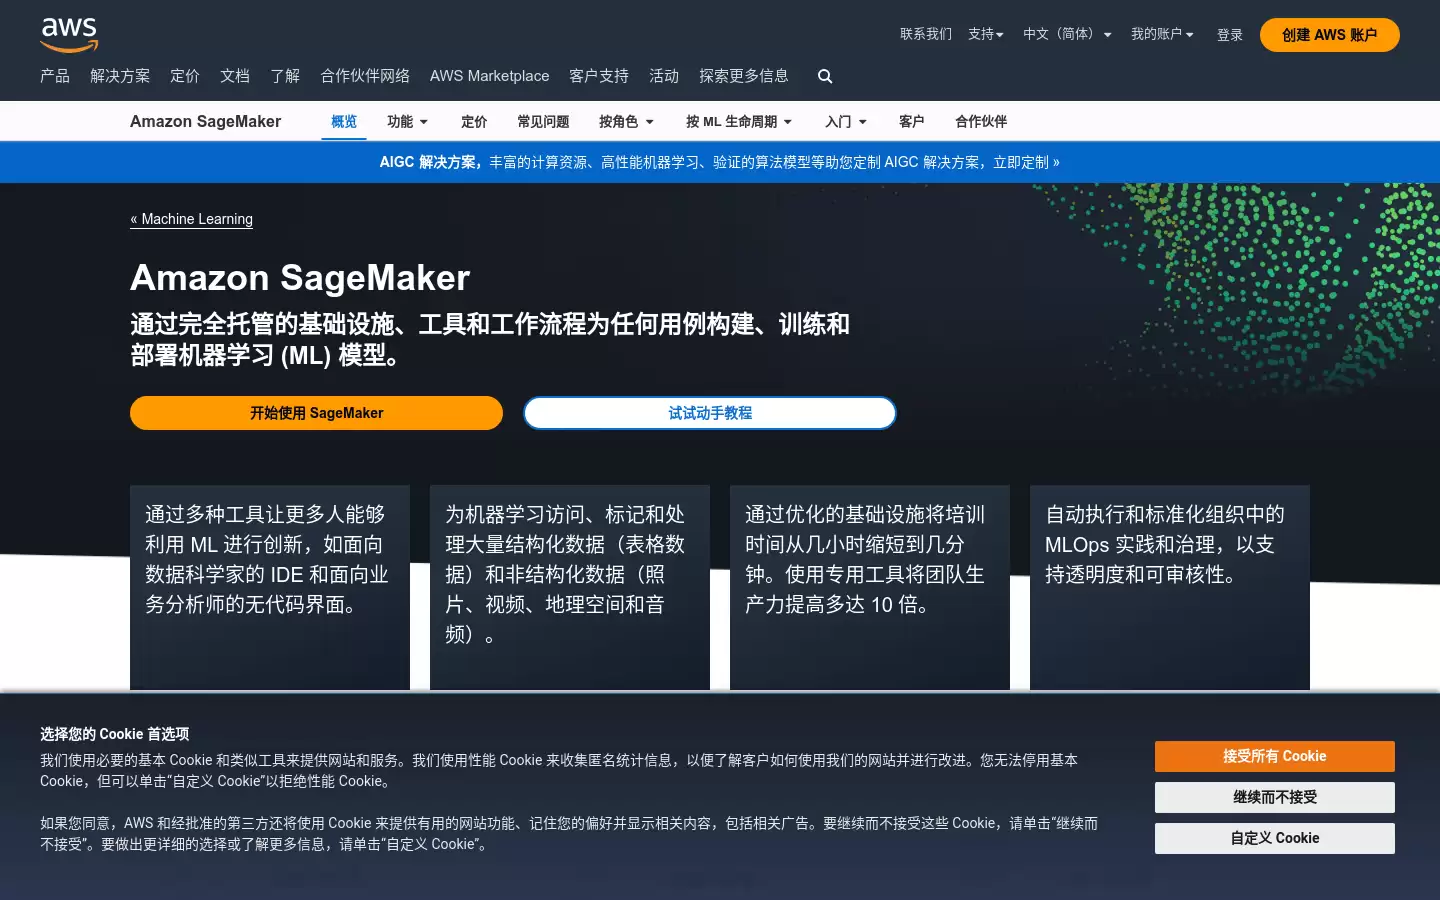Open the search magnifier icon

click(825, 76)
